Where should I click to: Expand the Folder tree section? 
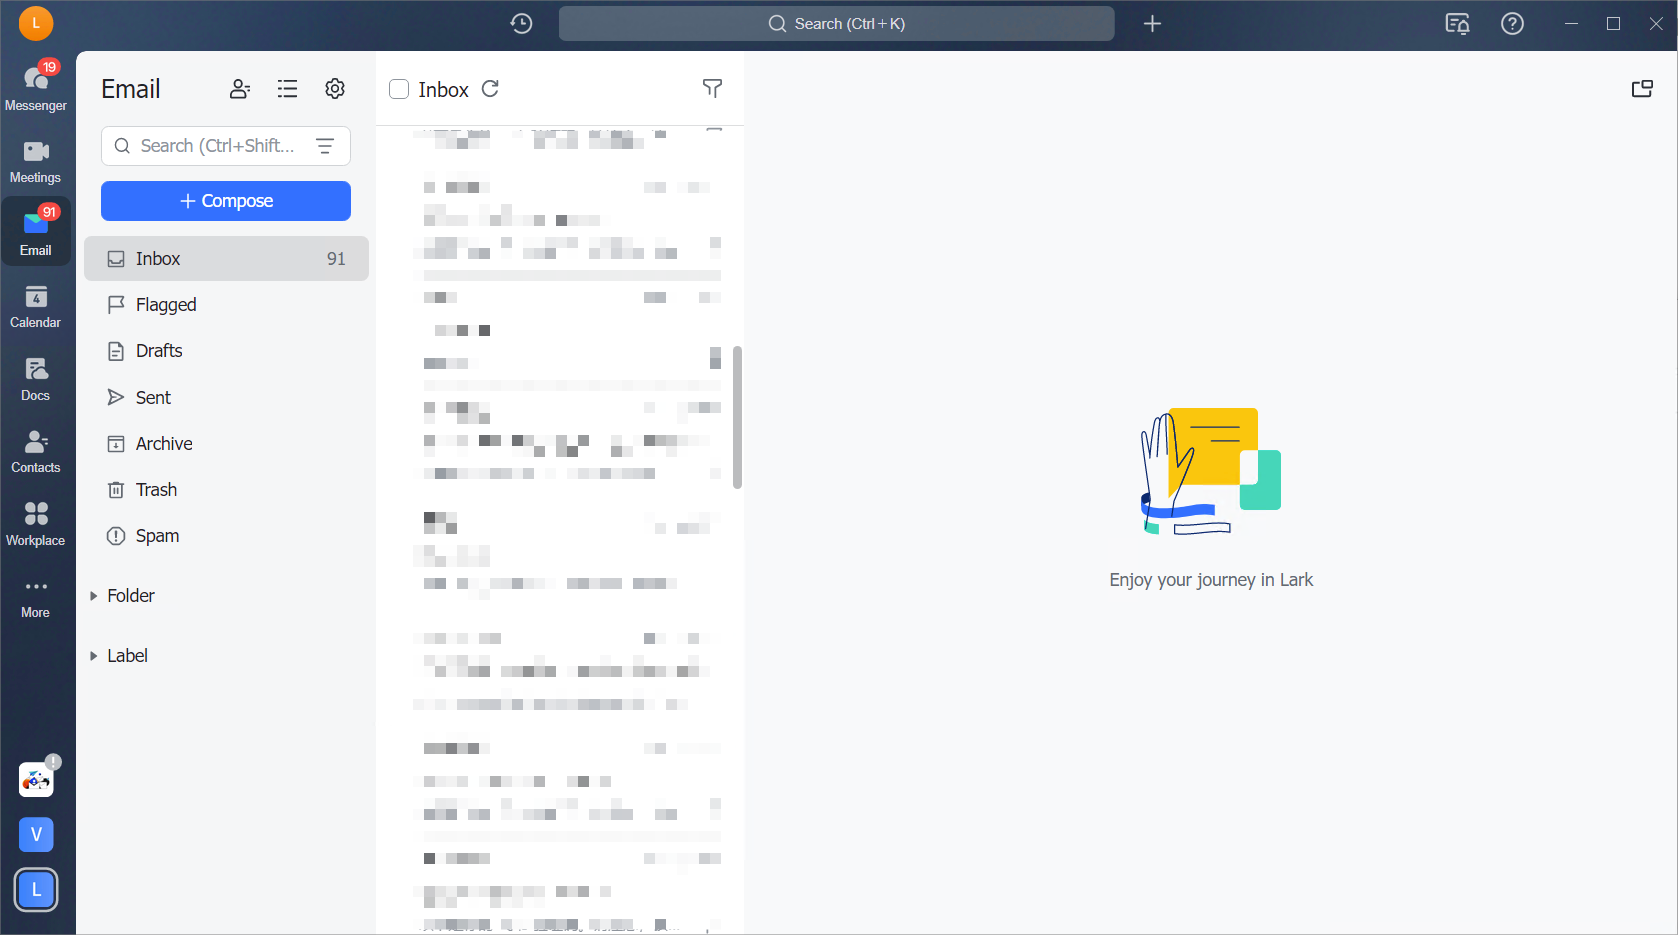pyautogui.click(x=94, y=596)
